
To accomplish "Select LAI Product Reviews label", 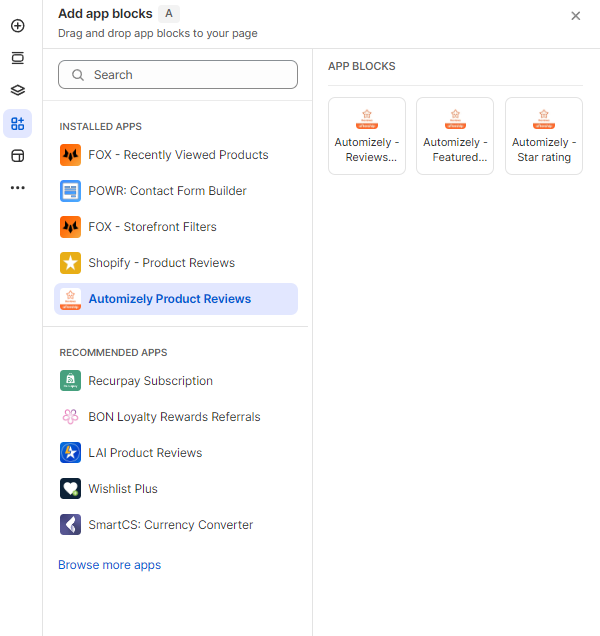I will [x=145, y=453].
